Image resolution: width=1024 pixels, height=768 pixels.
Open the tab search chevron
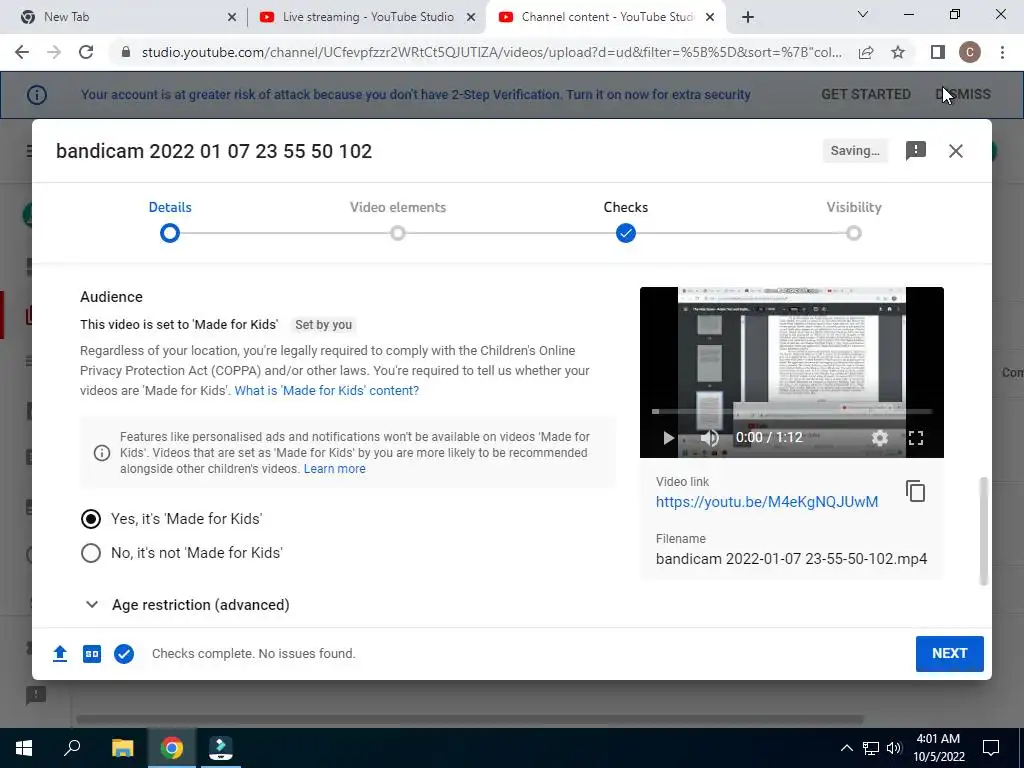click(863, 14)
